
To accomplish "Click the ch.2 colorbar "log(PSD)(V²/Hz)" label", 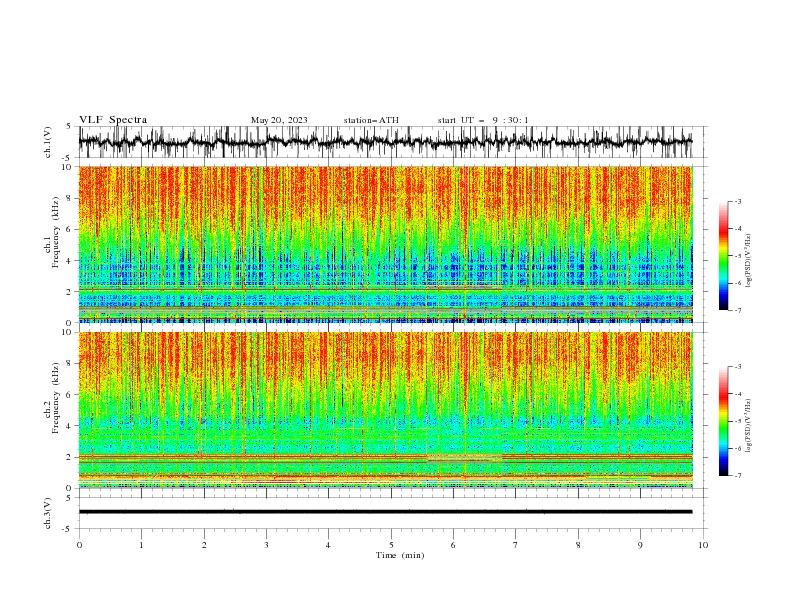I will [749, 426].
